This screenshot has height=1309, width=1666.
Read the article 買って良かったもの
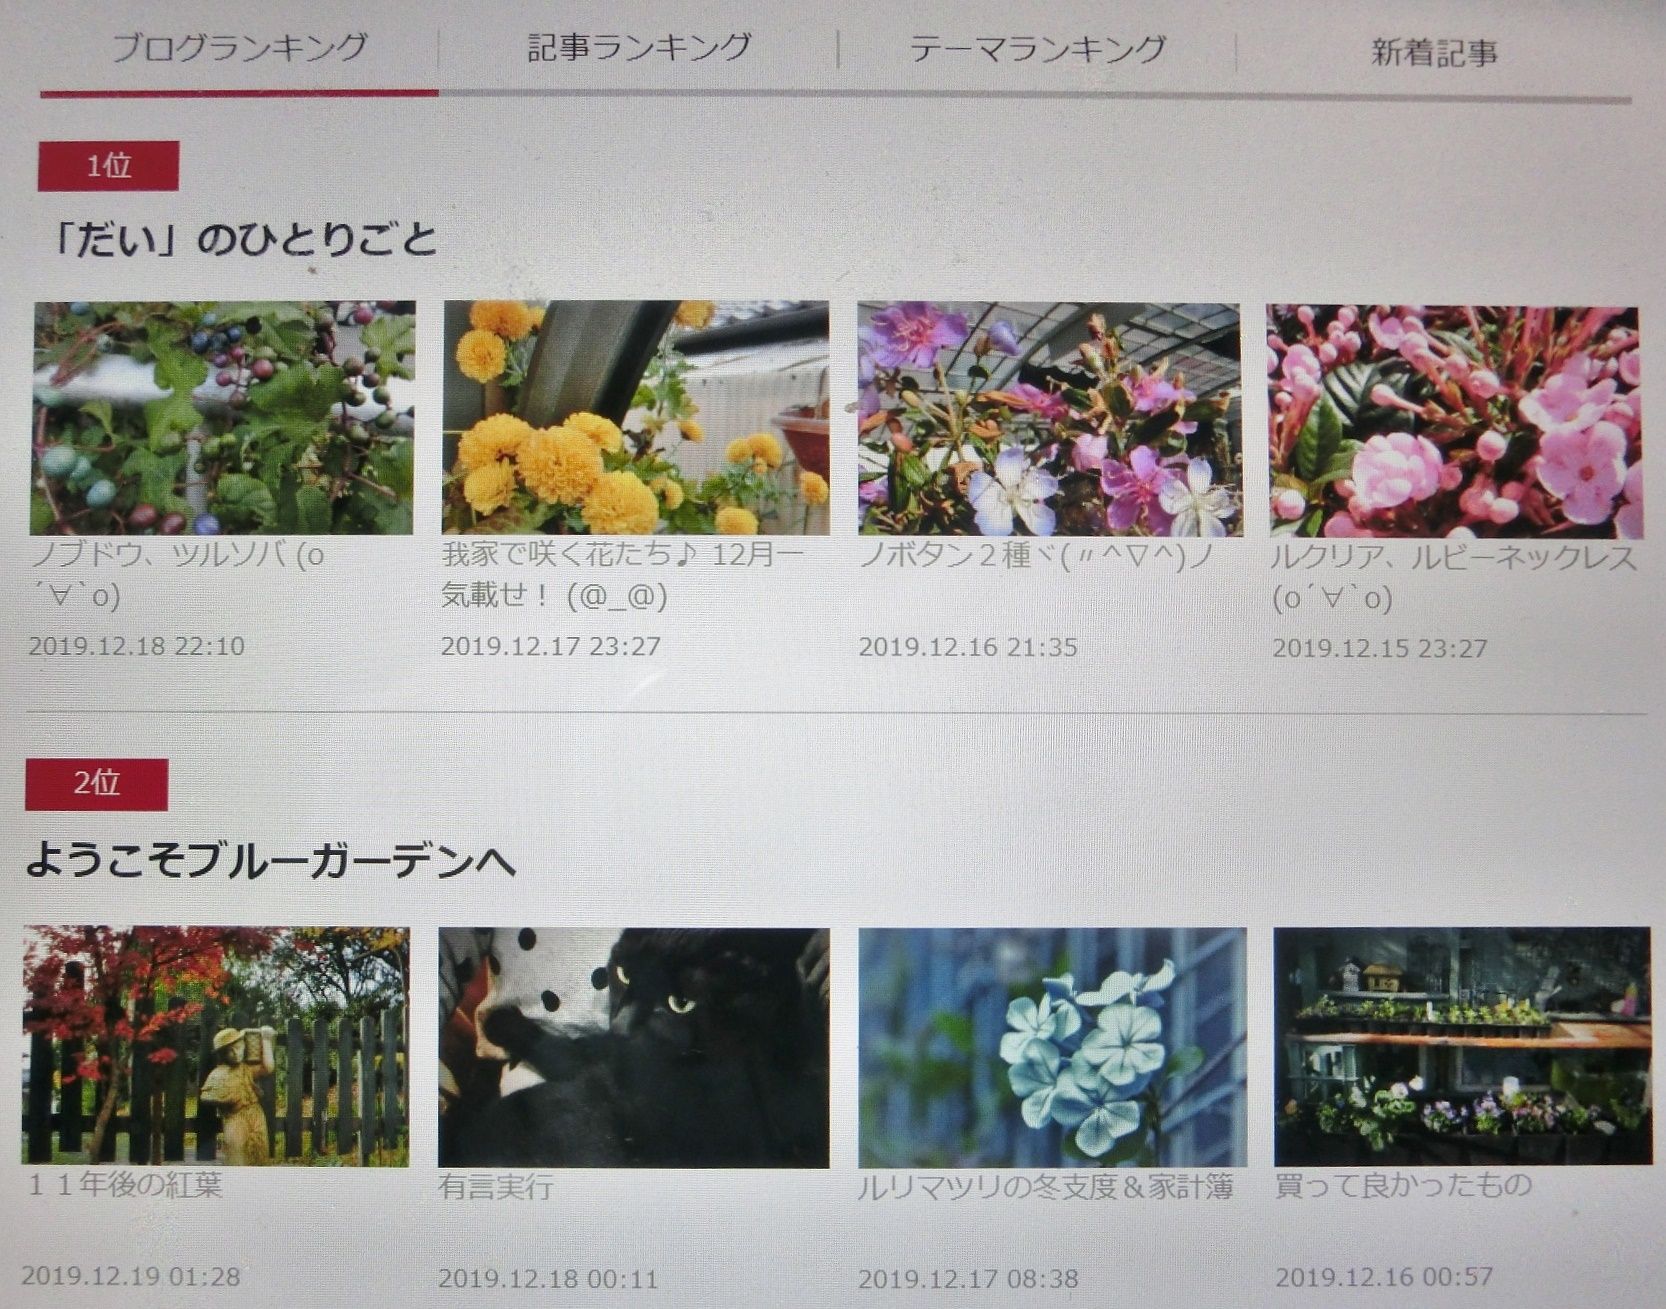coord(1403,1186)
